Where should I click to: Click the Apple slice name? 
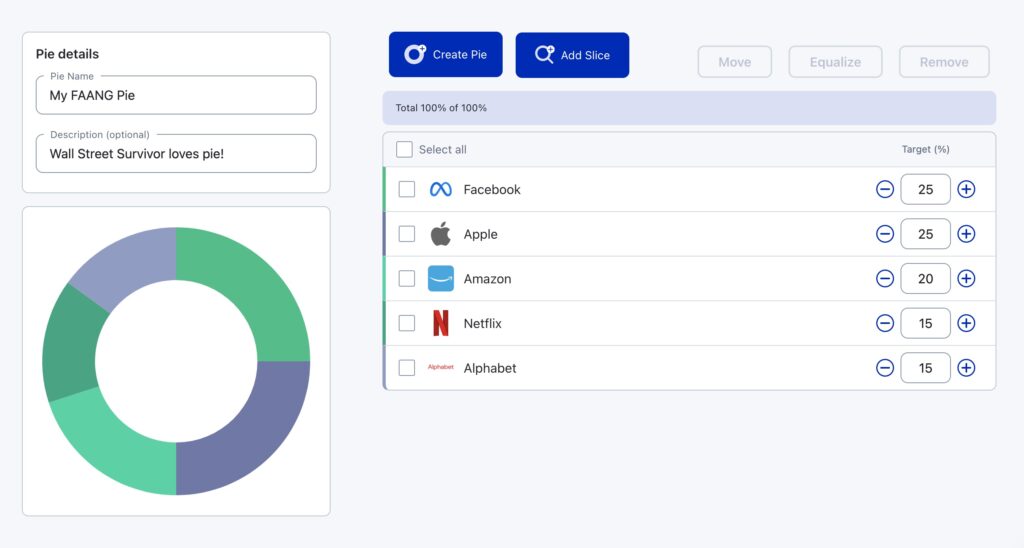tap(481, 234)
